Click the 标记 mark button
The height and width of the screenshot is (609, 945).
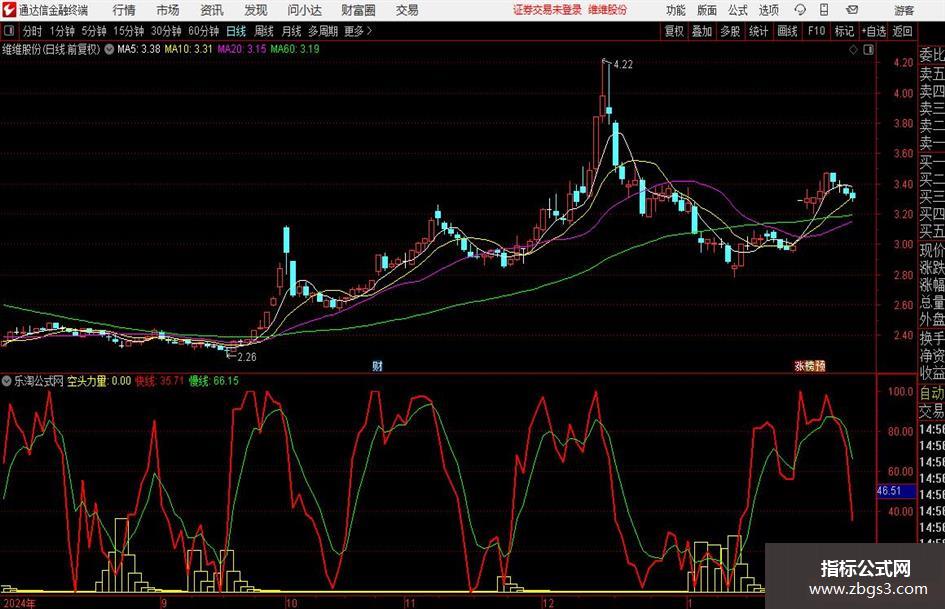click(x=844, y=31)
